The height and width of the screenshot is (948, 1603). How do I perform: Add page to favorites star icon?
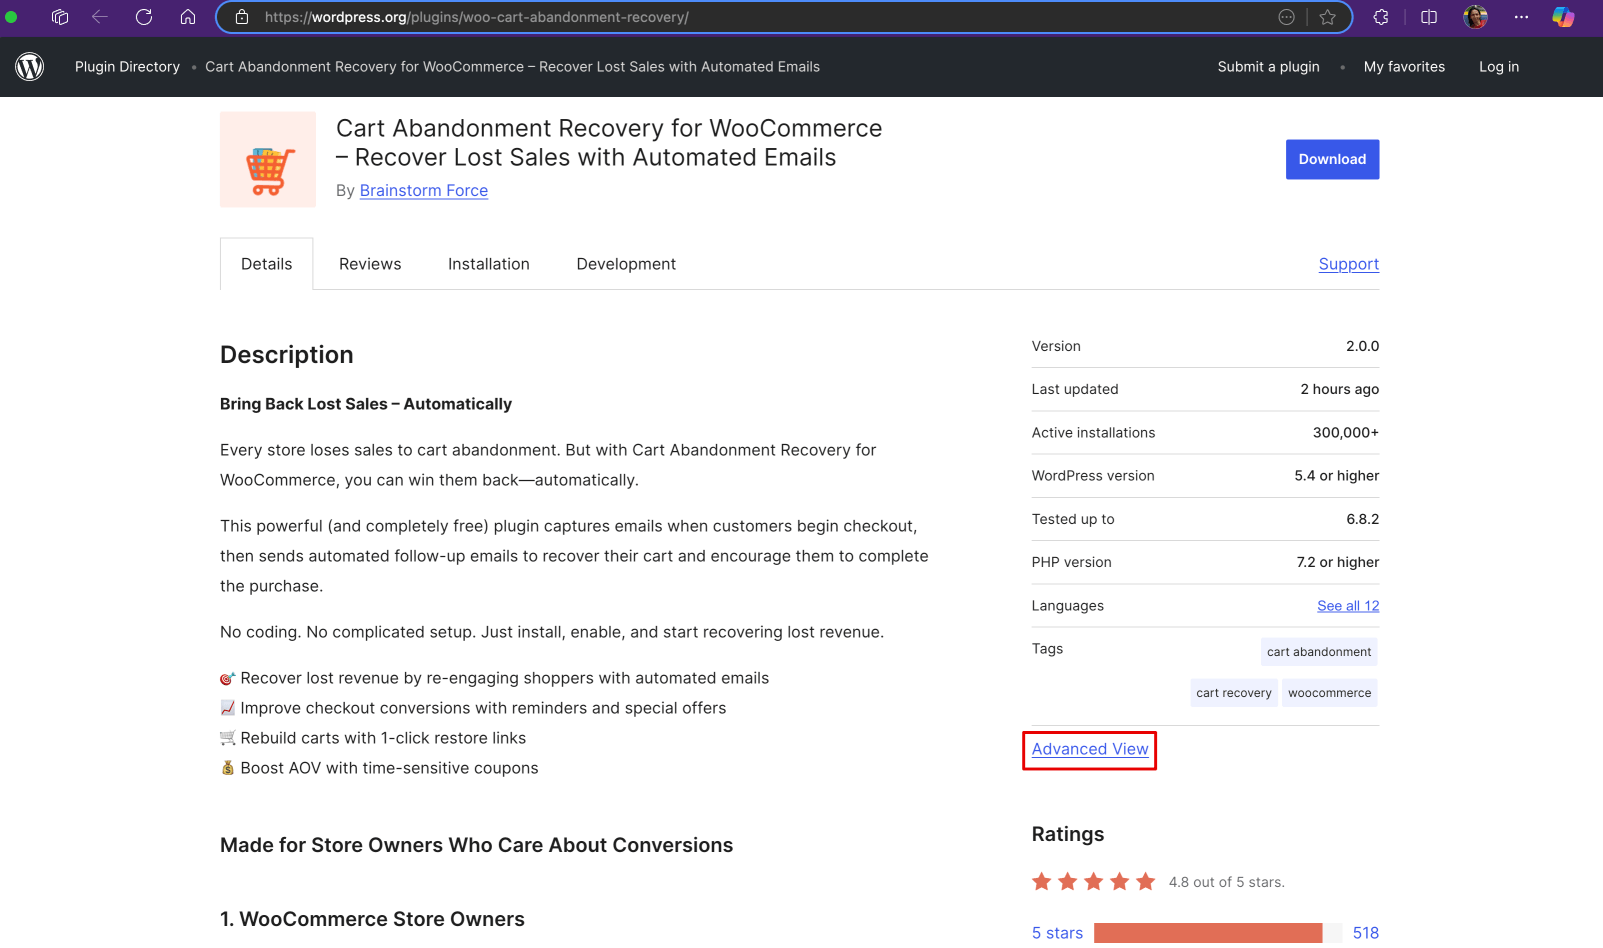pos(1328,17)
